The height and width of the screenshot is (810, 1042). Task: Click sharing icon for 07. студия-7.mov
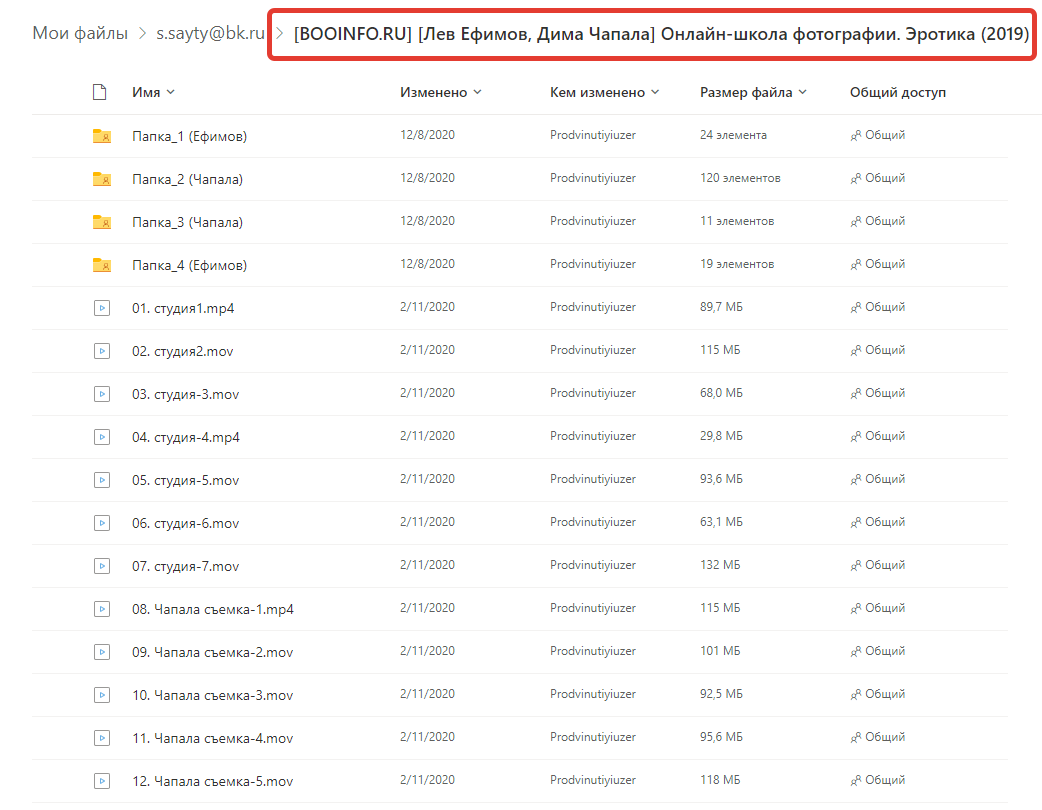point(856,565)
